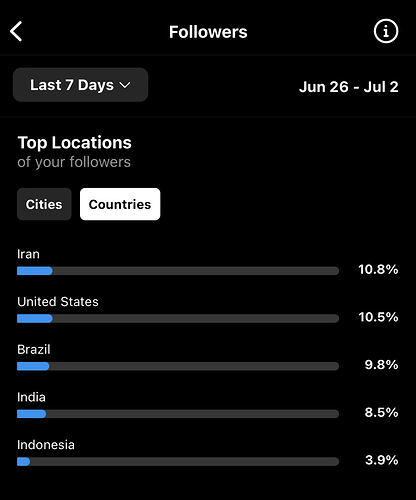
Task: Click the 10.8% value for Iran
Action: pos(378,269)
